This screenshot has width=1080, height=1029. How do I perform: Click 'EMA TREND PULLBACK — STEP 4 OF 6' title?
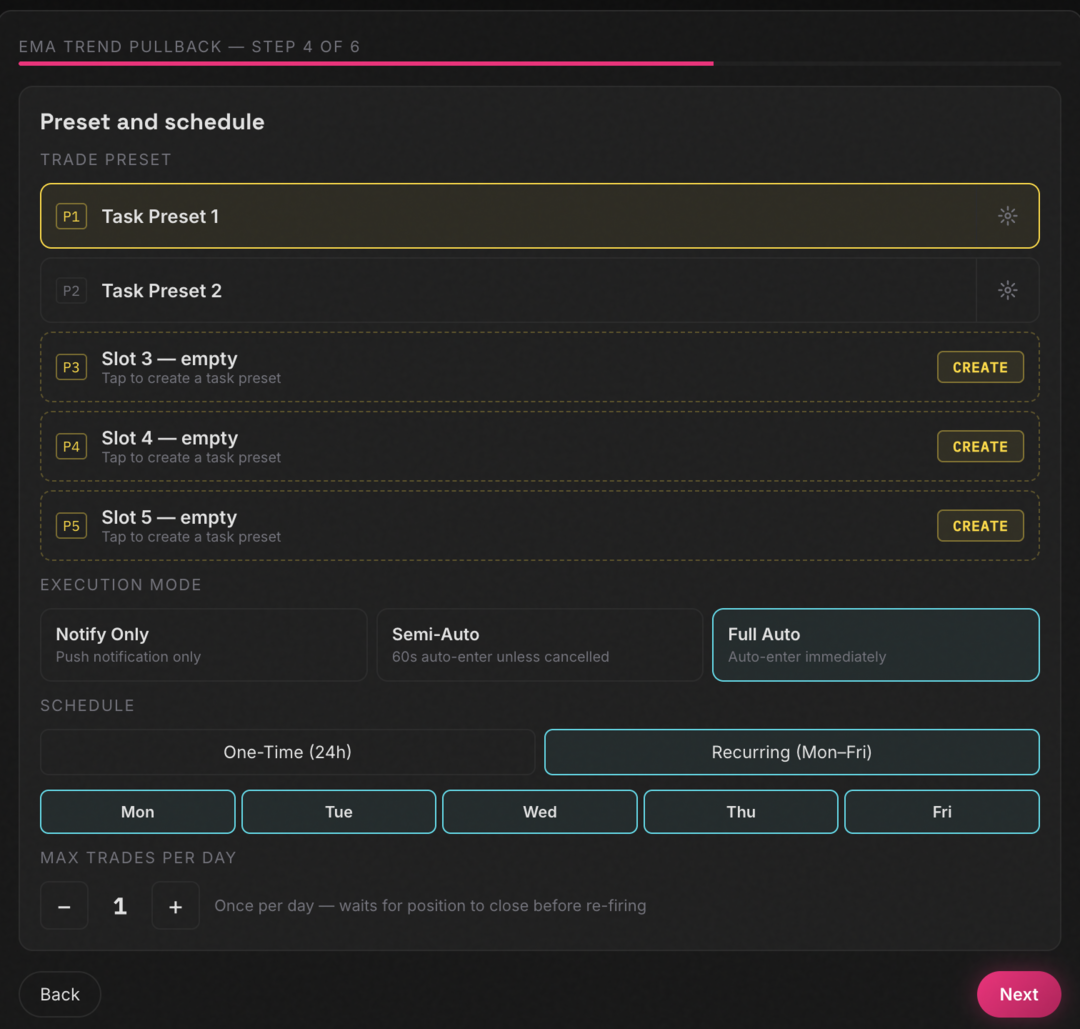point(189,47)
